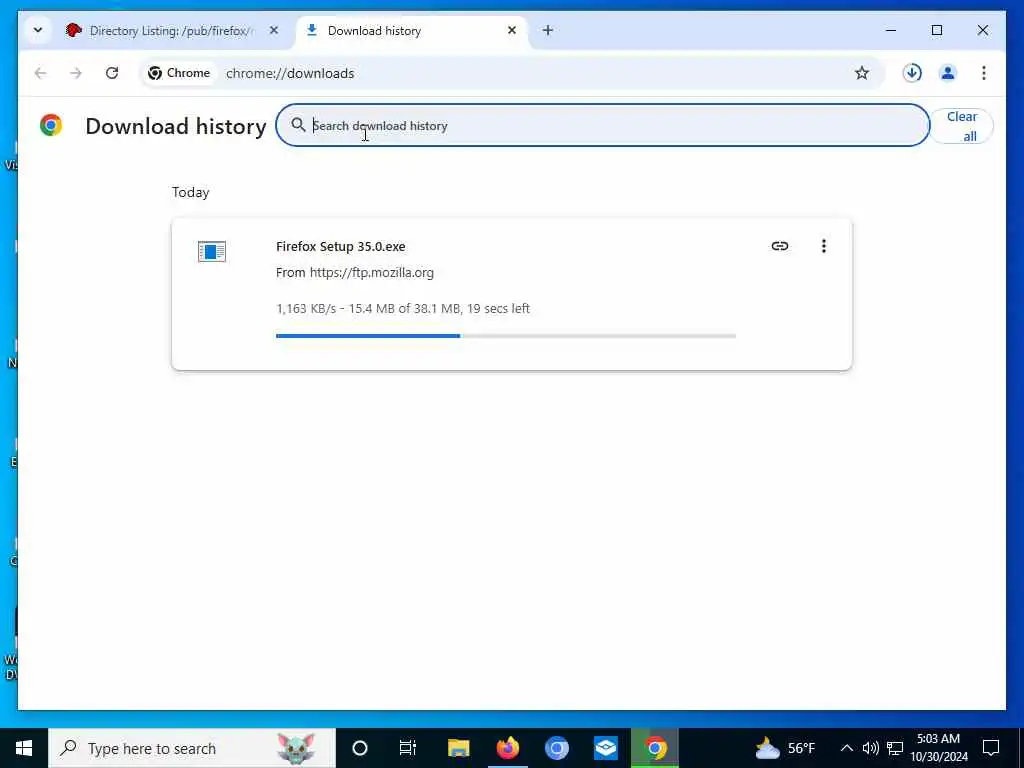
Task: Open more actions menu for Firefox Setup
Action: [823, 246]
